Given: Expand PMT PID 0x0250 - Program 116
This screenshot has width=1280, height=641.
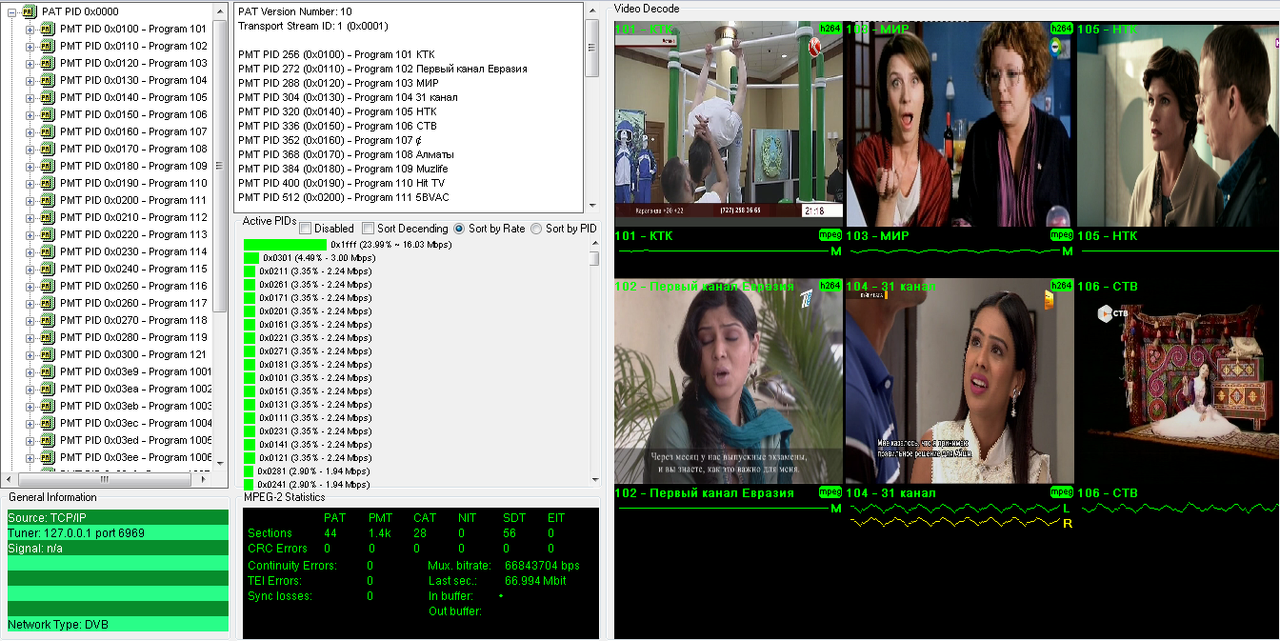Looking at the screenshot, I should tap(30, 285).
